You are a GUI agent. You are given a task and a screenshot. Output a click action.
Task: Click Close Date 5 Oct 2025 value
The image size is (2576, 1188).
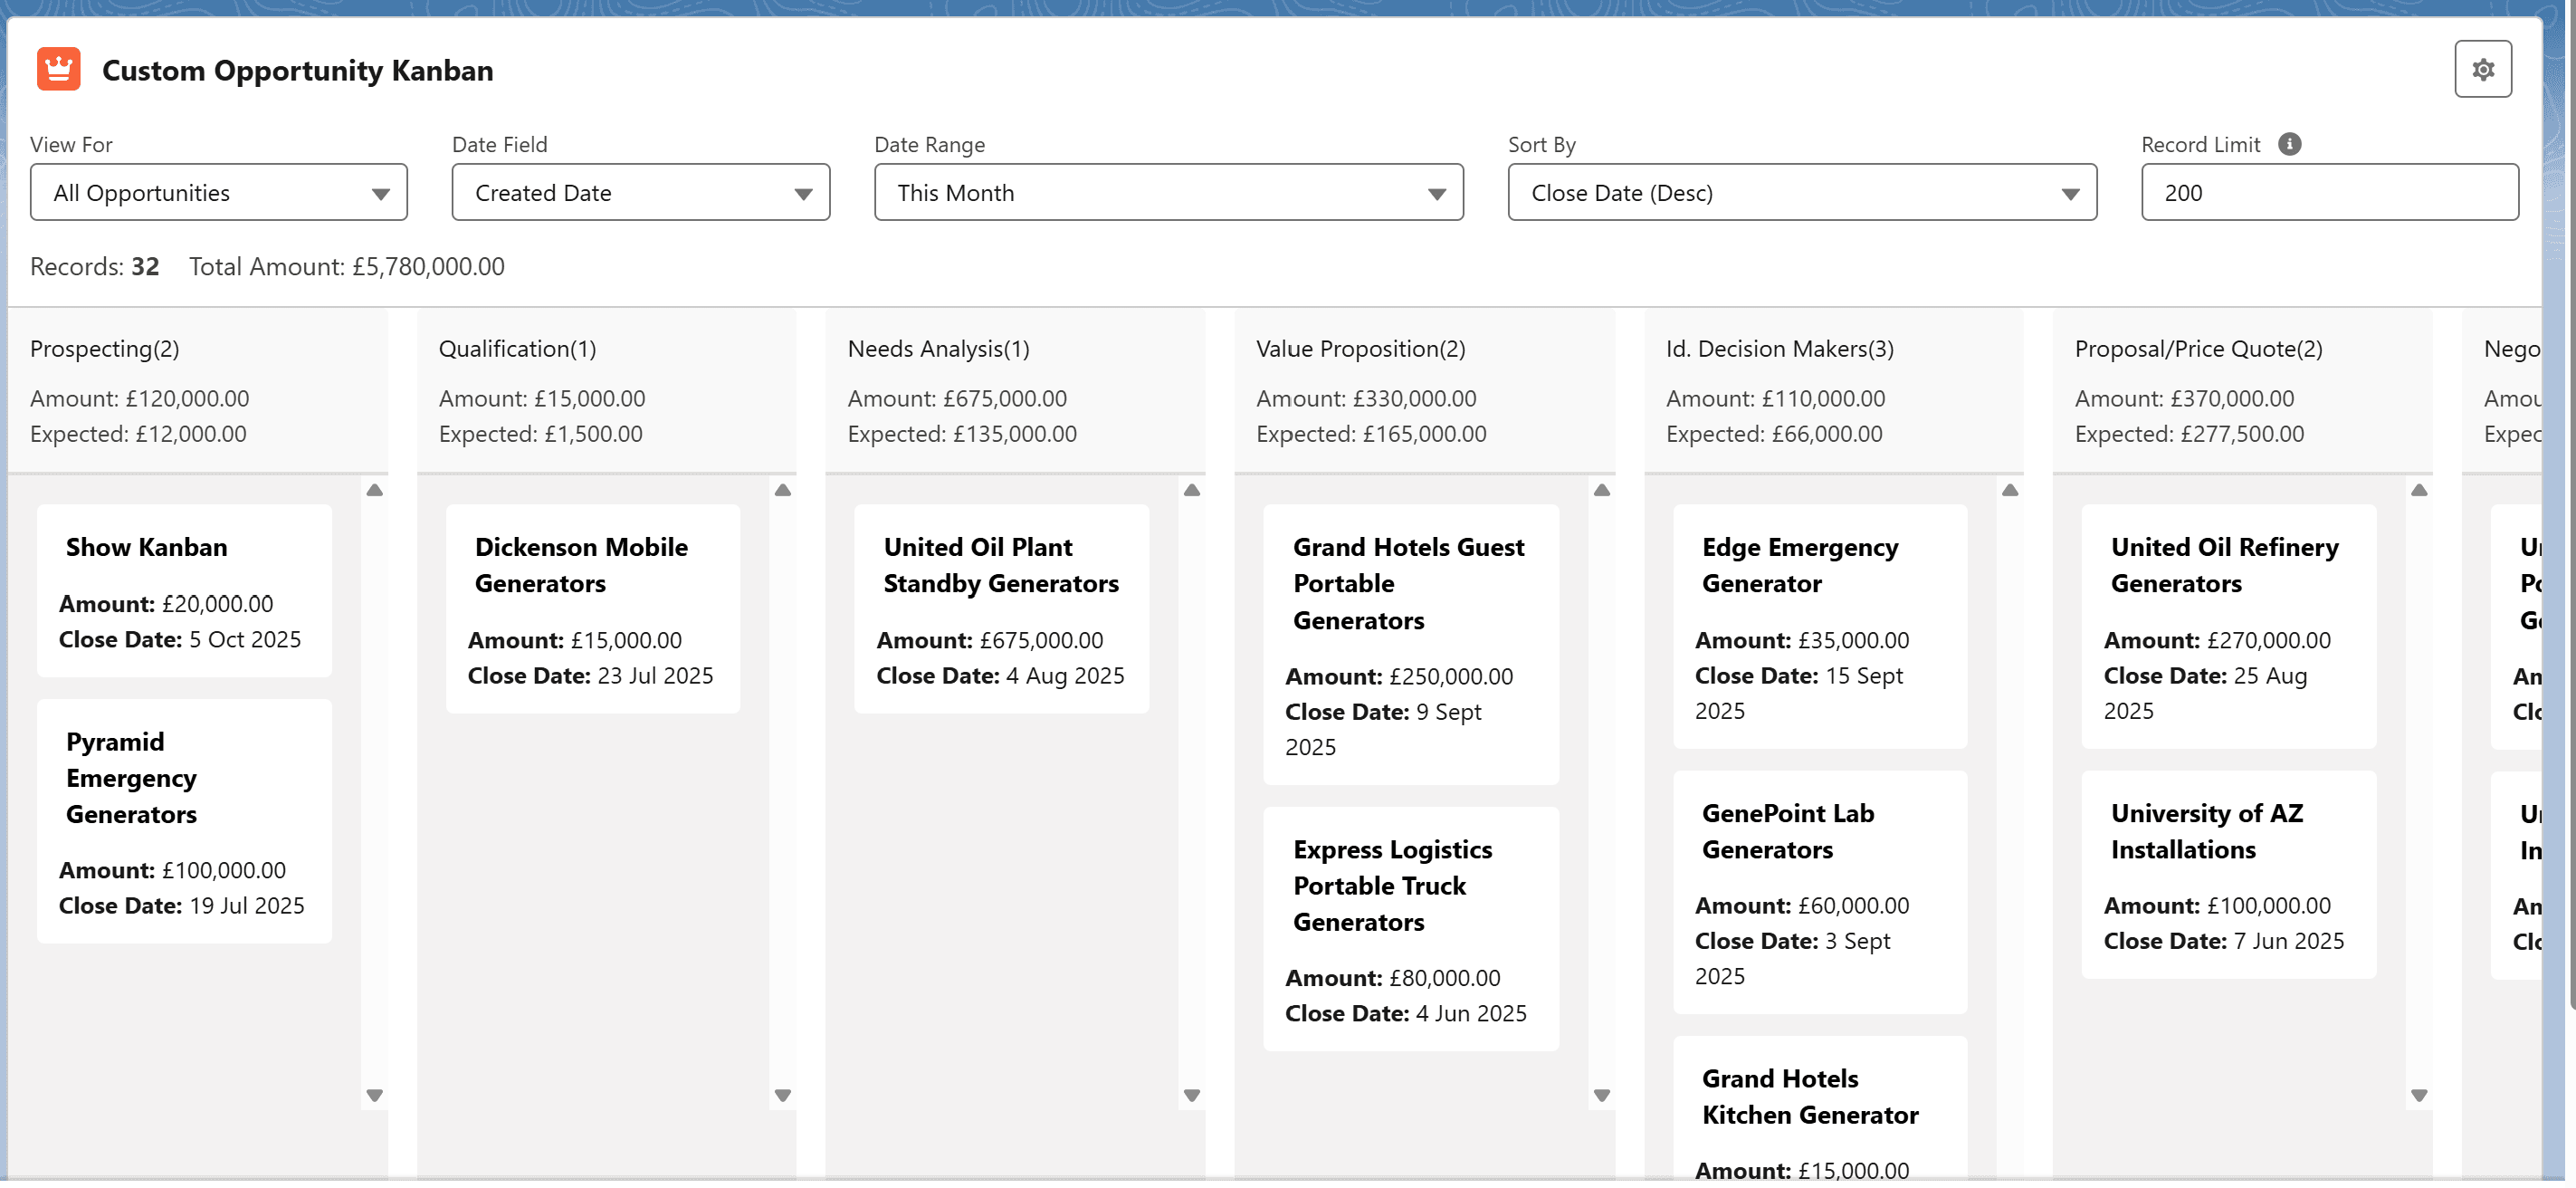[245, 640]
